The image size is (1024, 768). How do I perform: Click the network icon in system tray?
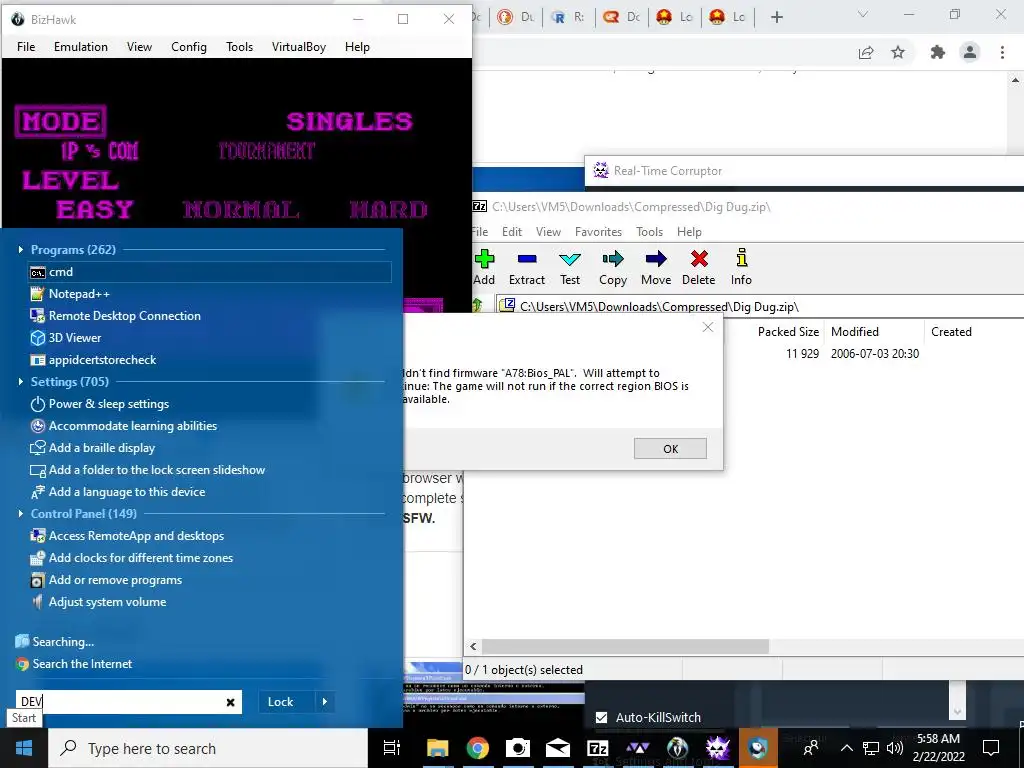pos(871,748)
